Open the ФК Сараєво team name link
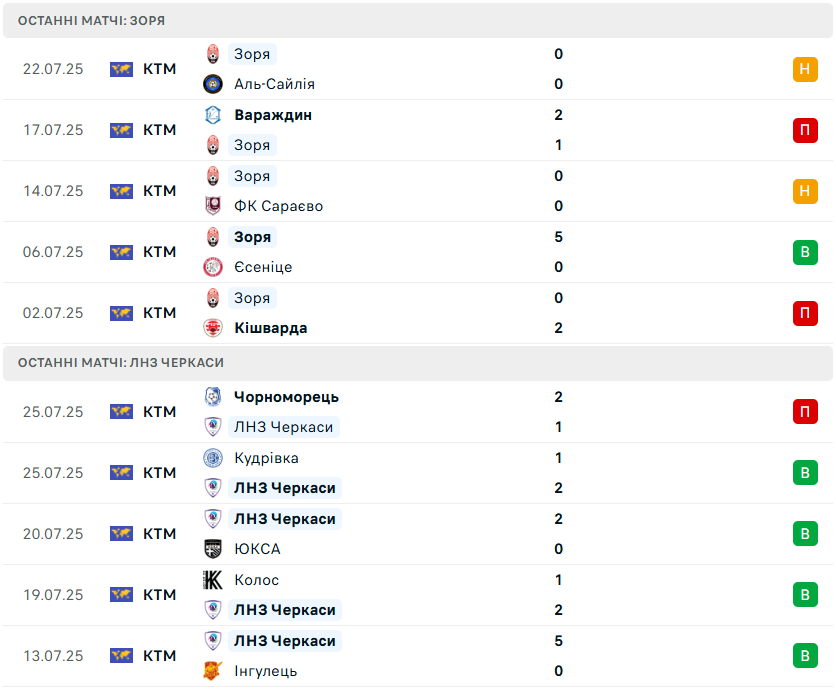Screen dimensions: 836x689 [x=278, y=206]
